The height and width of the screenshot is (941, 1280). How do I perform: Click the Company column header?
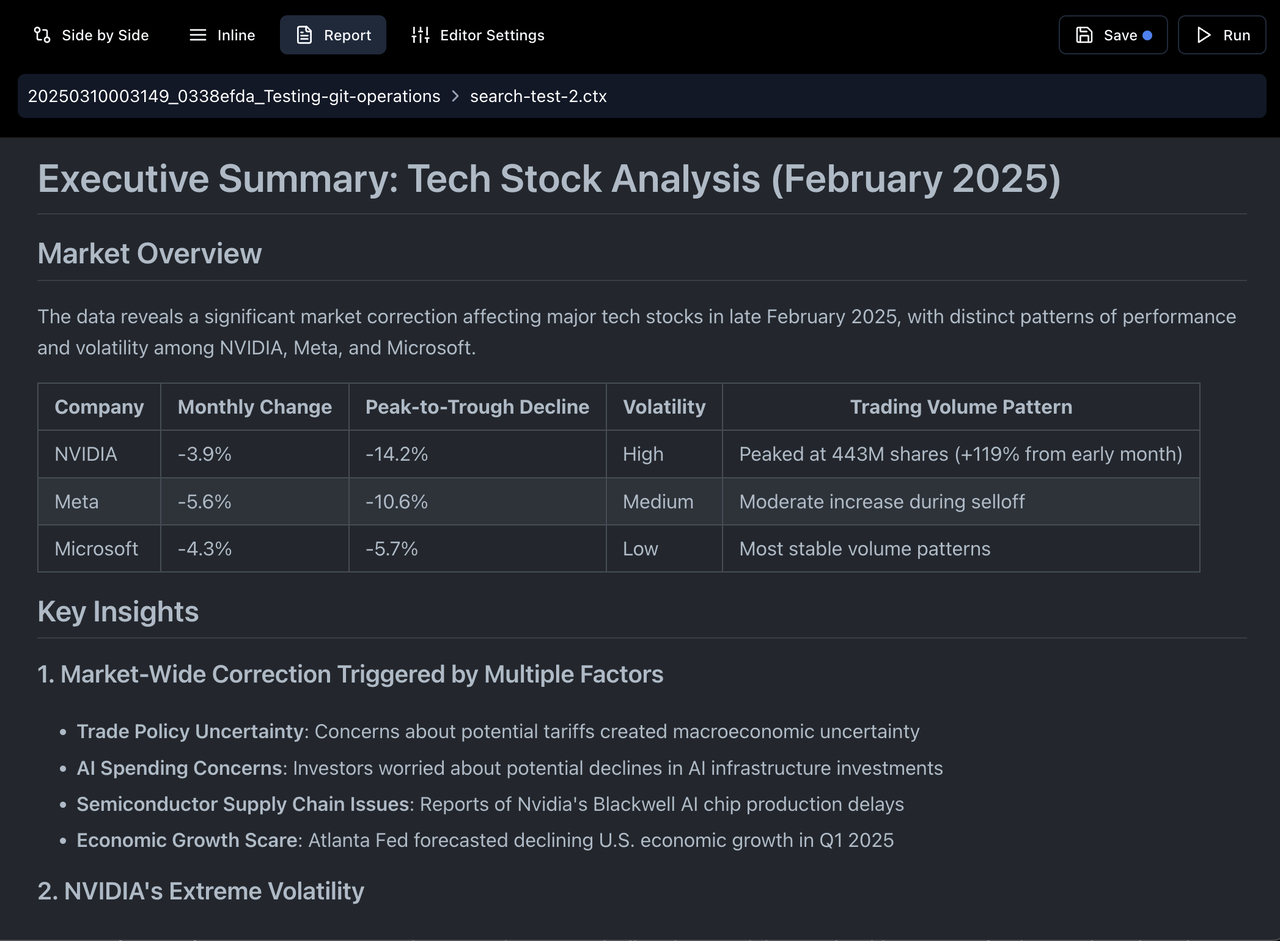(99, 407)
